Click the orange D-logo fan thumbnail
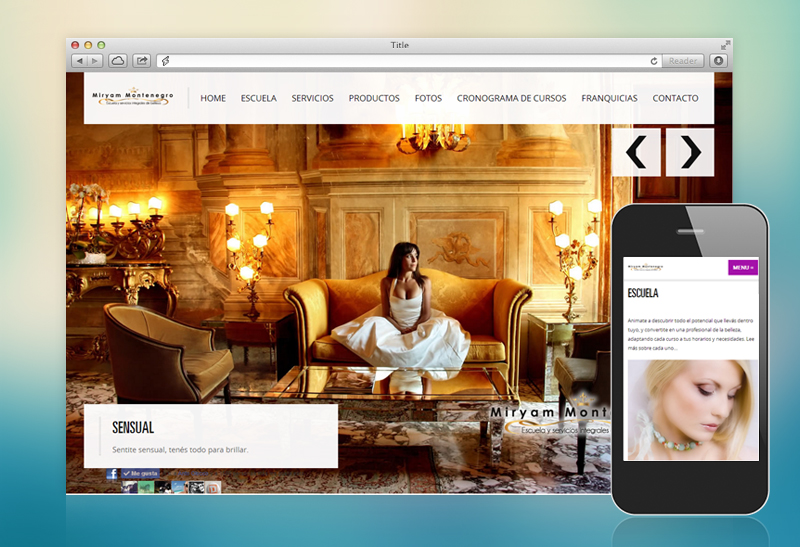This screenshot has width=800, height=547. point(213,487)
